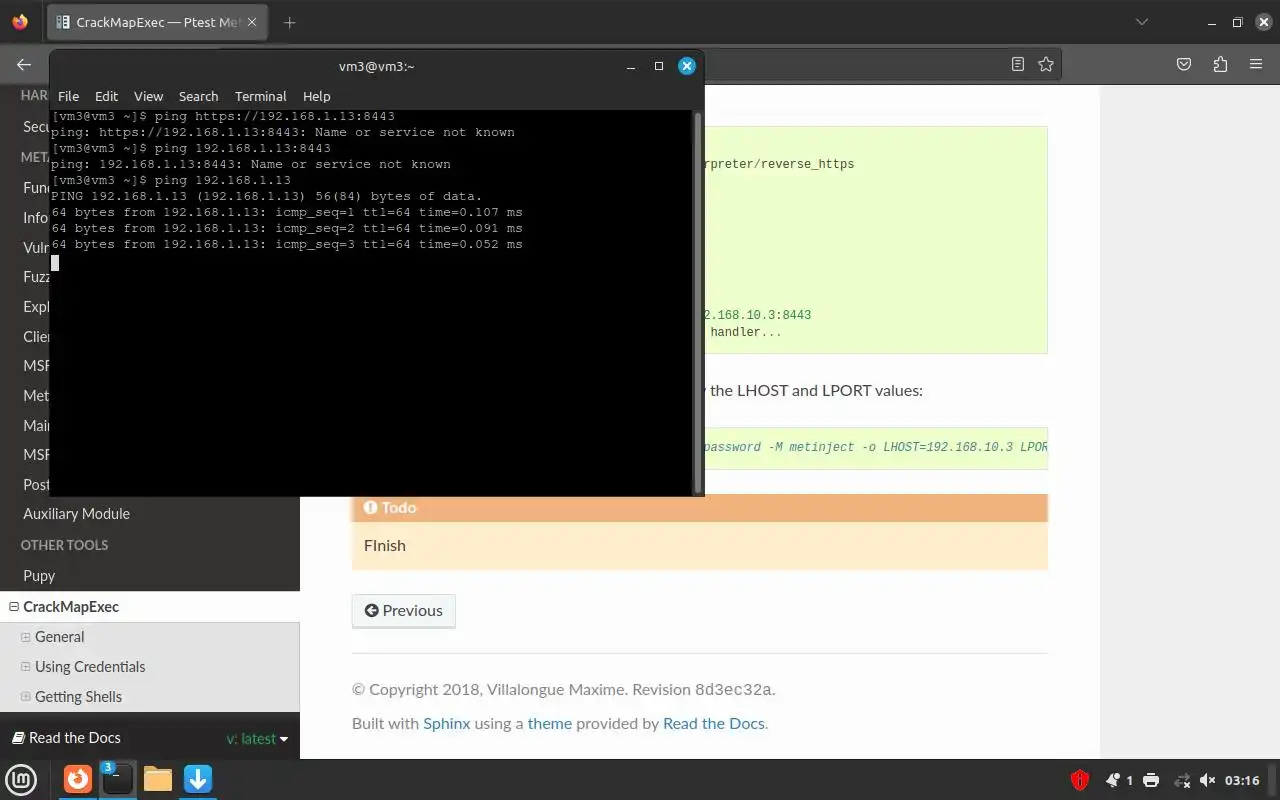Screen dimensions: 1280x800
Task: Follow the theme link in footer
Action: (x=550, y=723)
